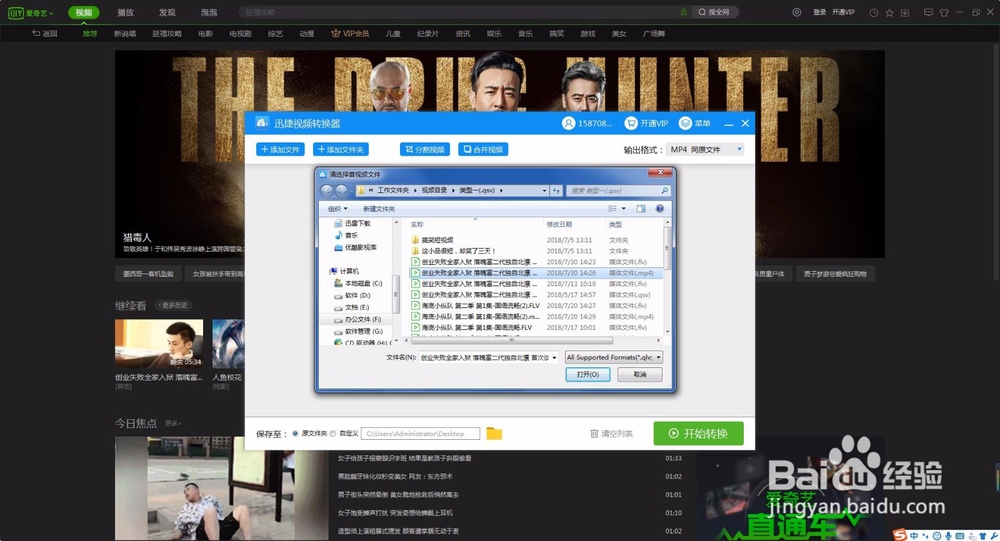The height and width of the screenshot is (541, 1000).
Task: Click the 视频 tab in iQiyi
Action: 84,12
